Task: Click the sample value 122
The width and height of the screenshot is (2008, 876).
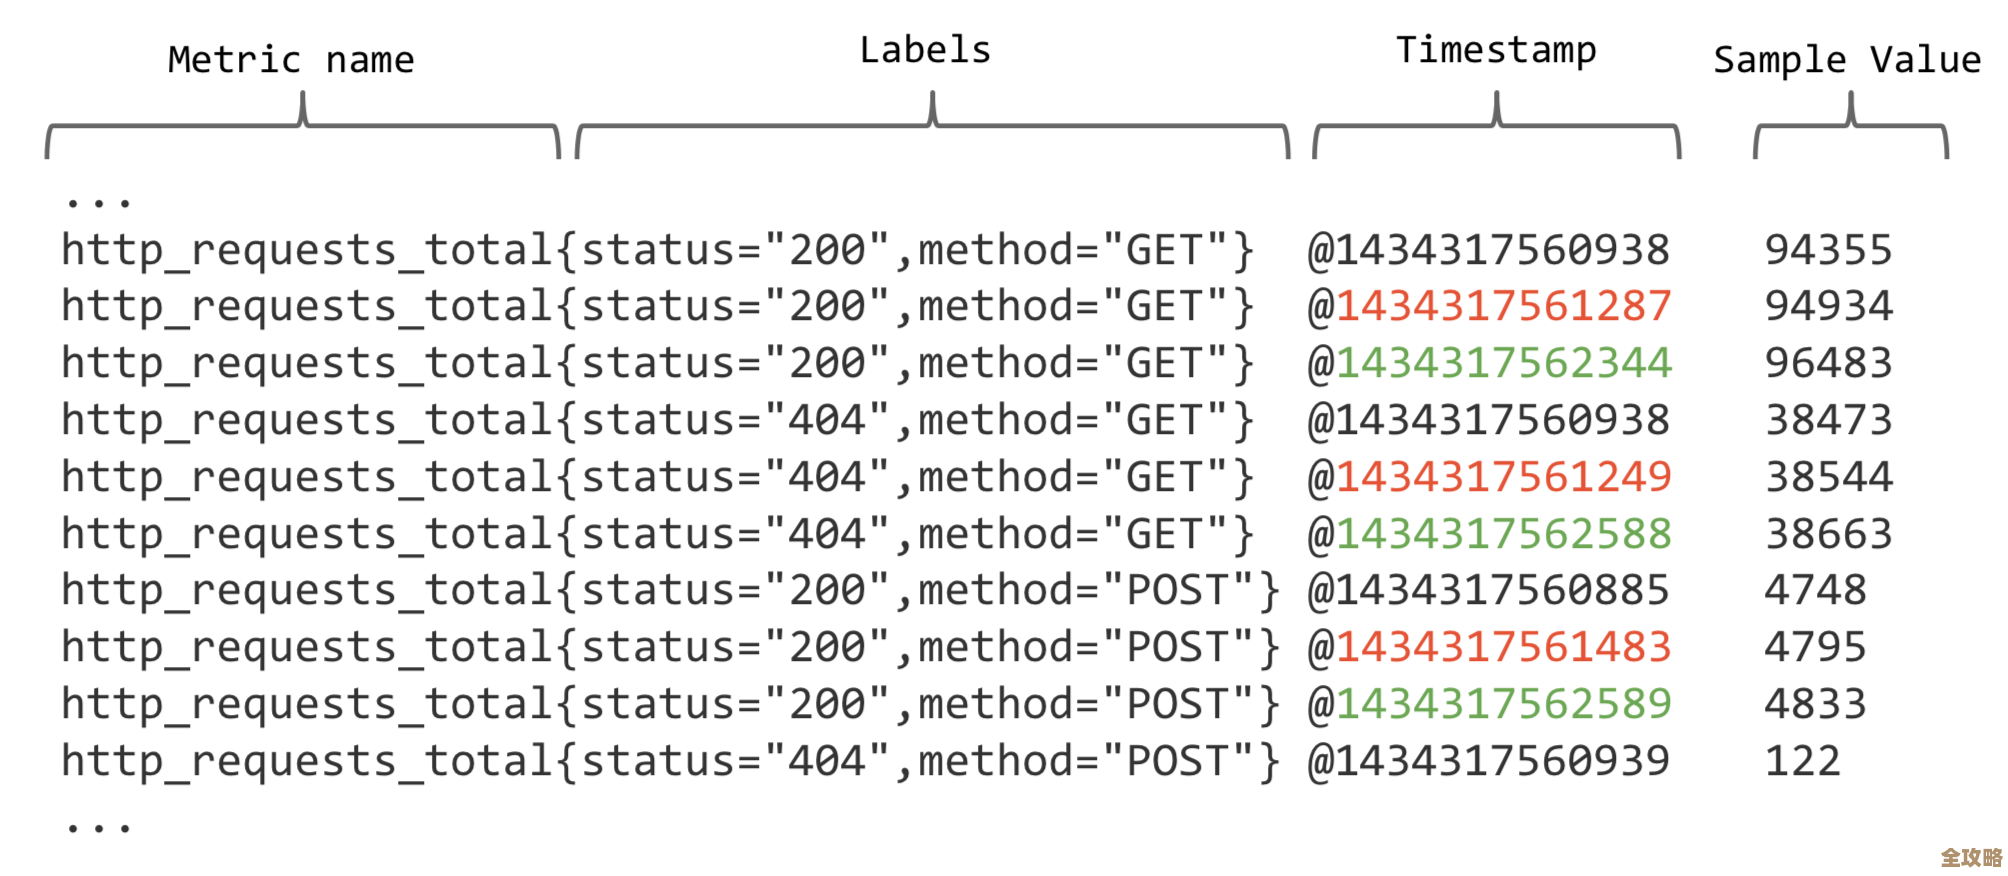Action: pos(1802,761)
